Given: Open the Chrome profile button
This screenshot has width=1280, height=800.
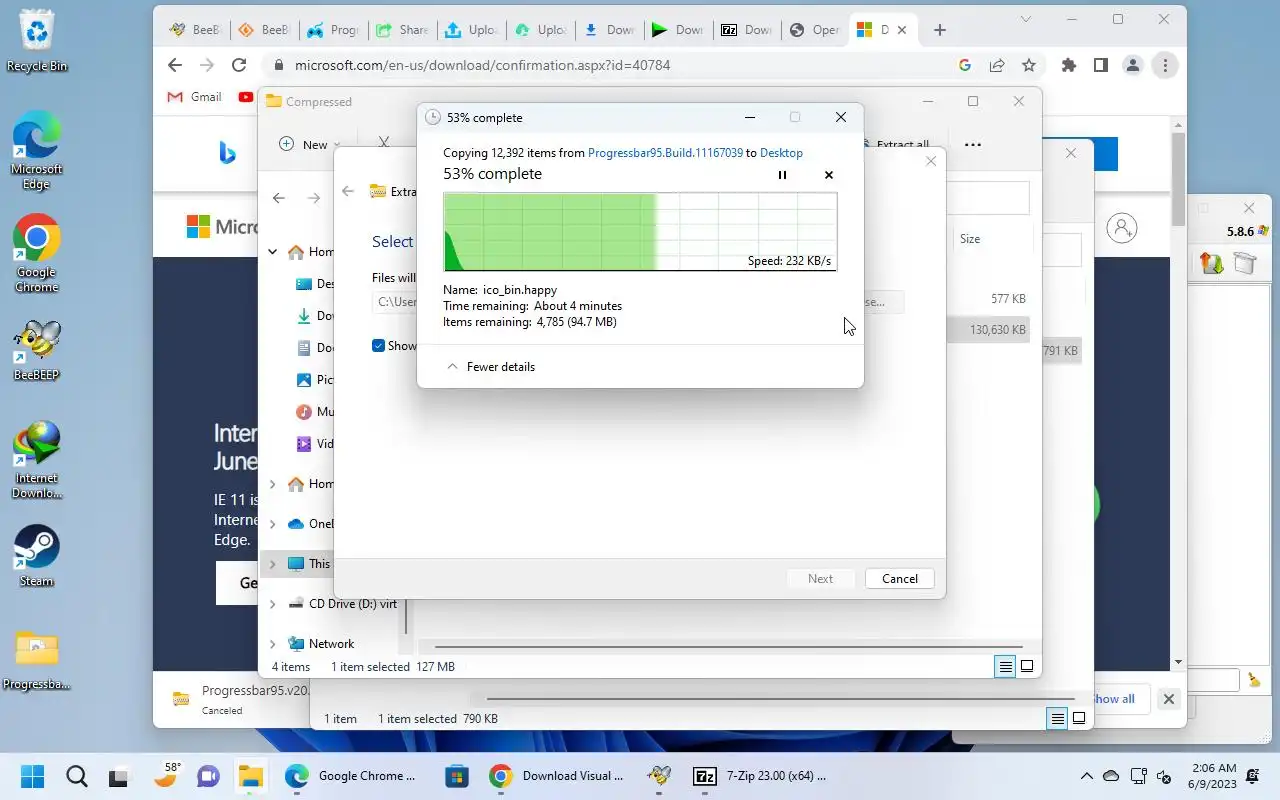Looking at the screenshot, I should pyautogui.click(x=1132, y=65).
